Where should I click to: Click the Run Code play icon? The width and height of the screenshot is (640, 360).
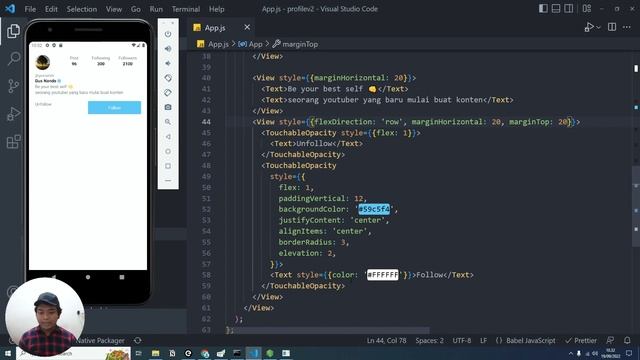(x=588, y=27)
